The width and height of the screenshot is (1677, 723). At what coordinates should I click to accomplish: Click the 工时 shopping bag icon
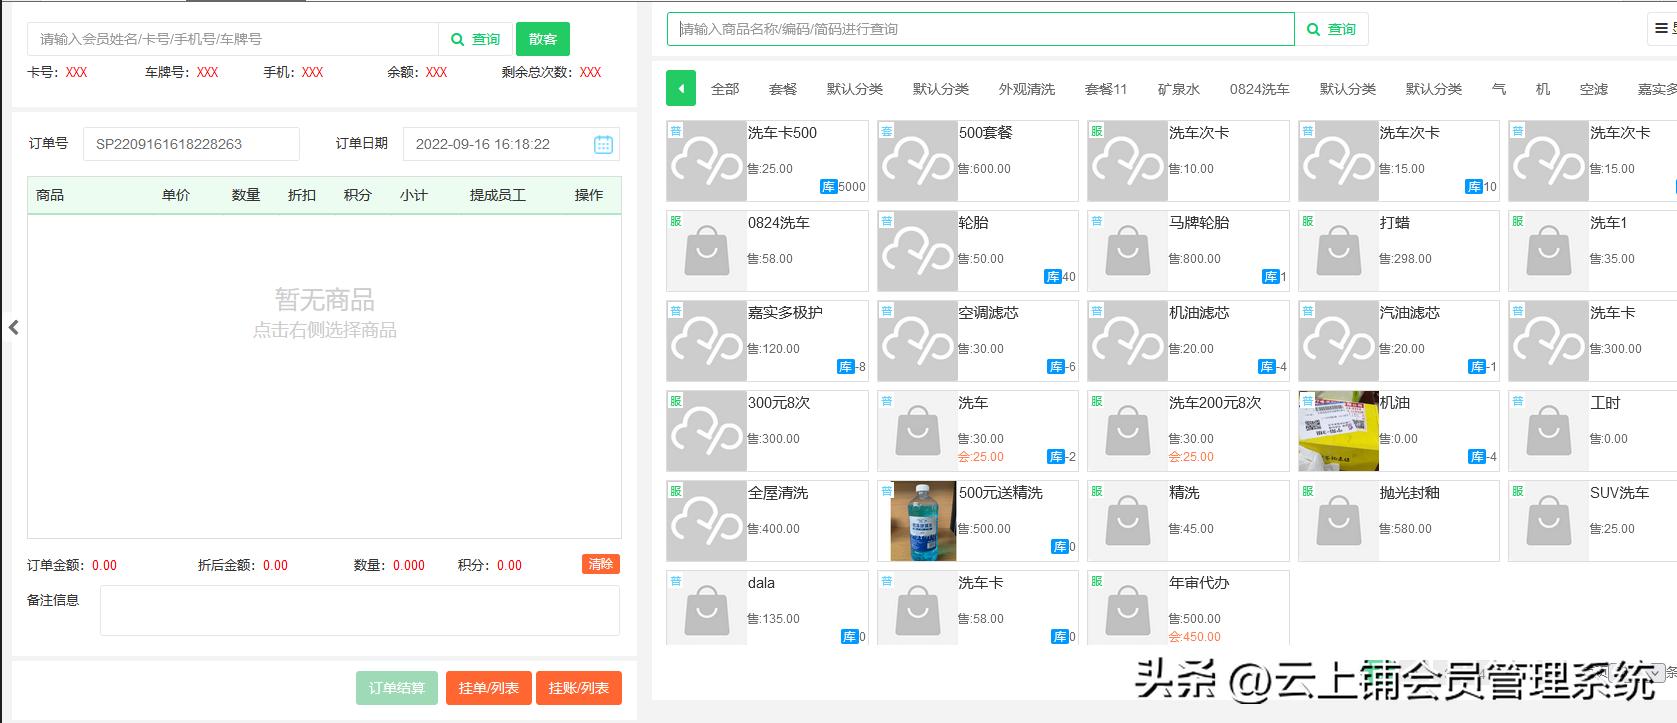coord(1549,431)
